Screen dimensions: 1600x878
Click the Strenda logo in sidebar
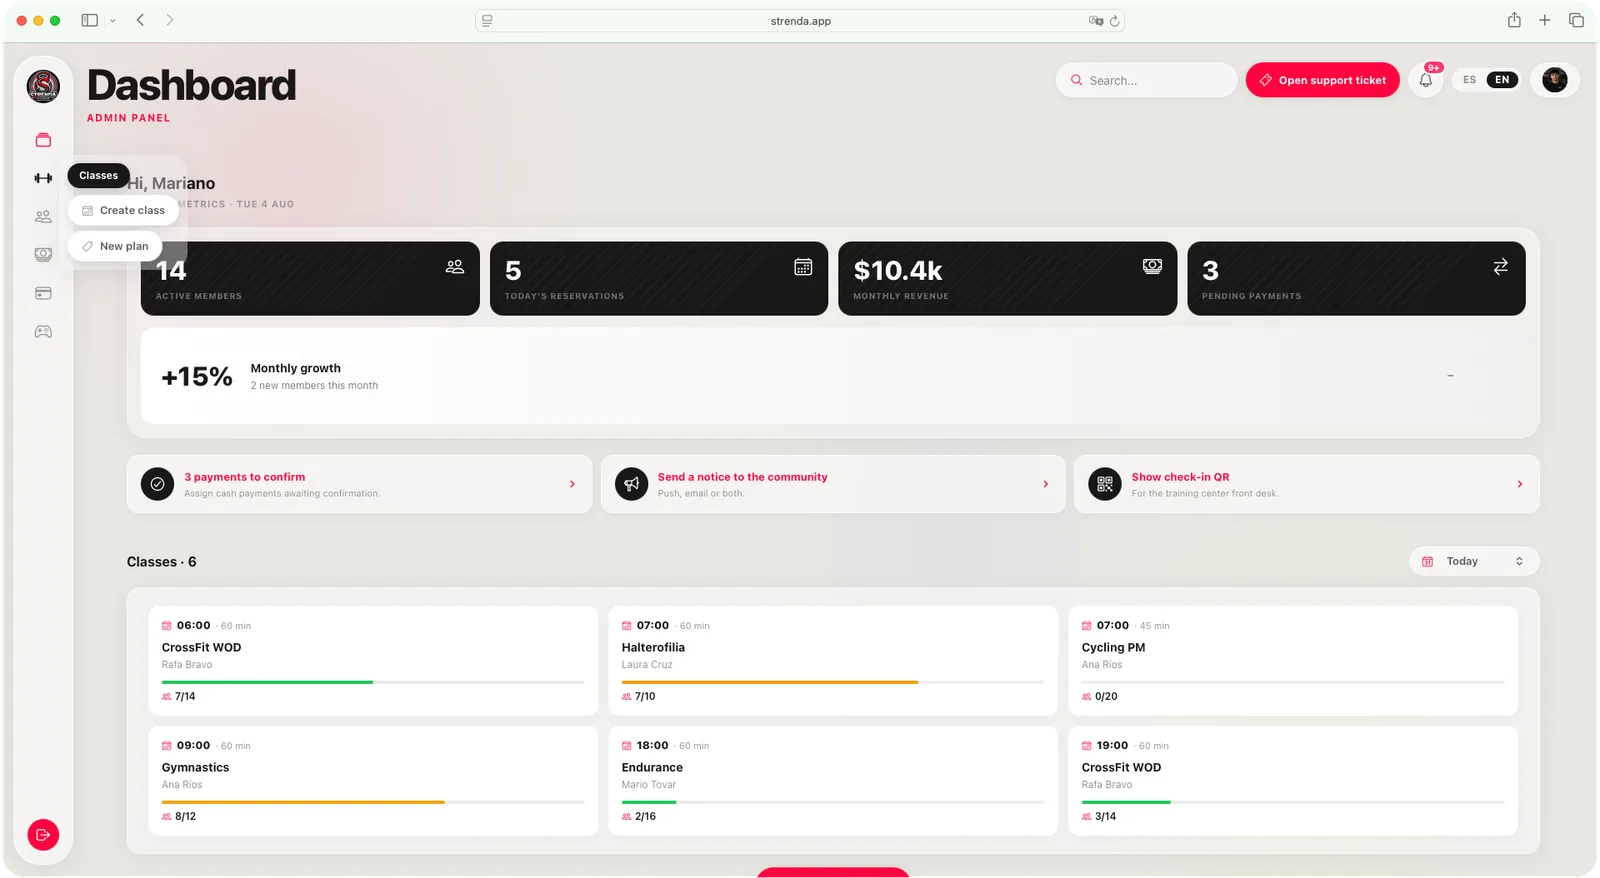click(43, 86)
